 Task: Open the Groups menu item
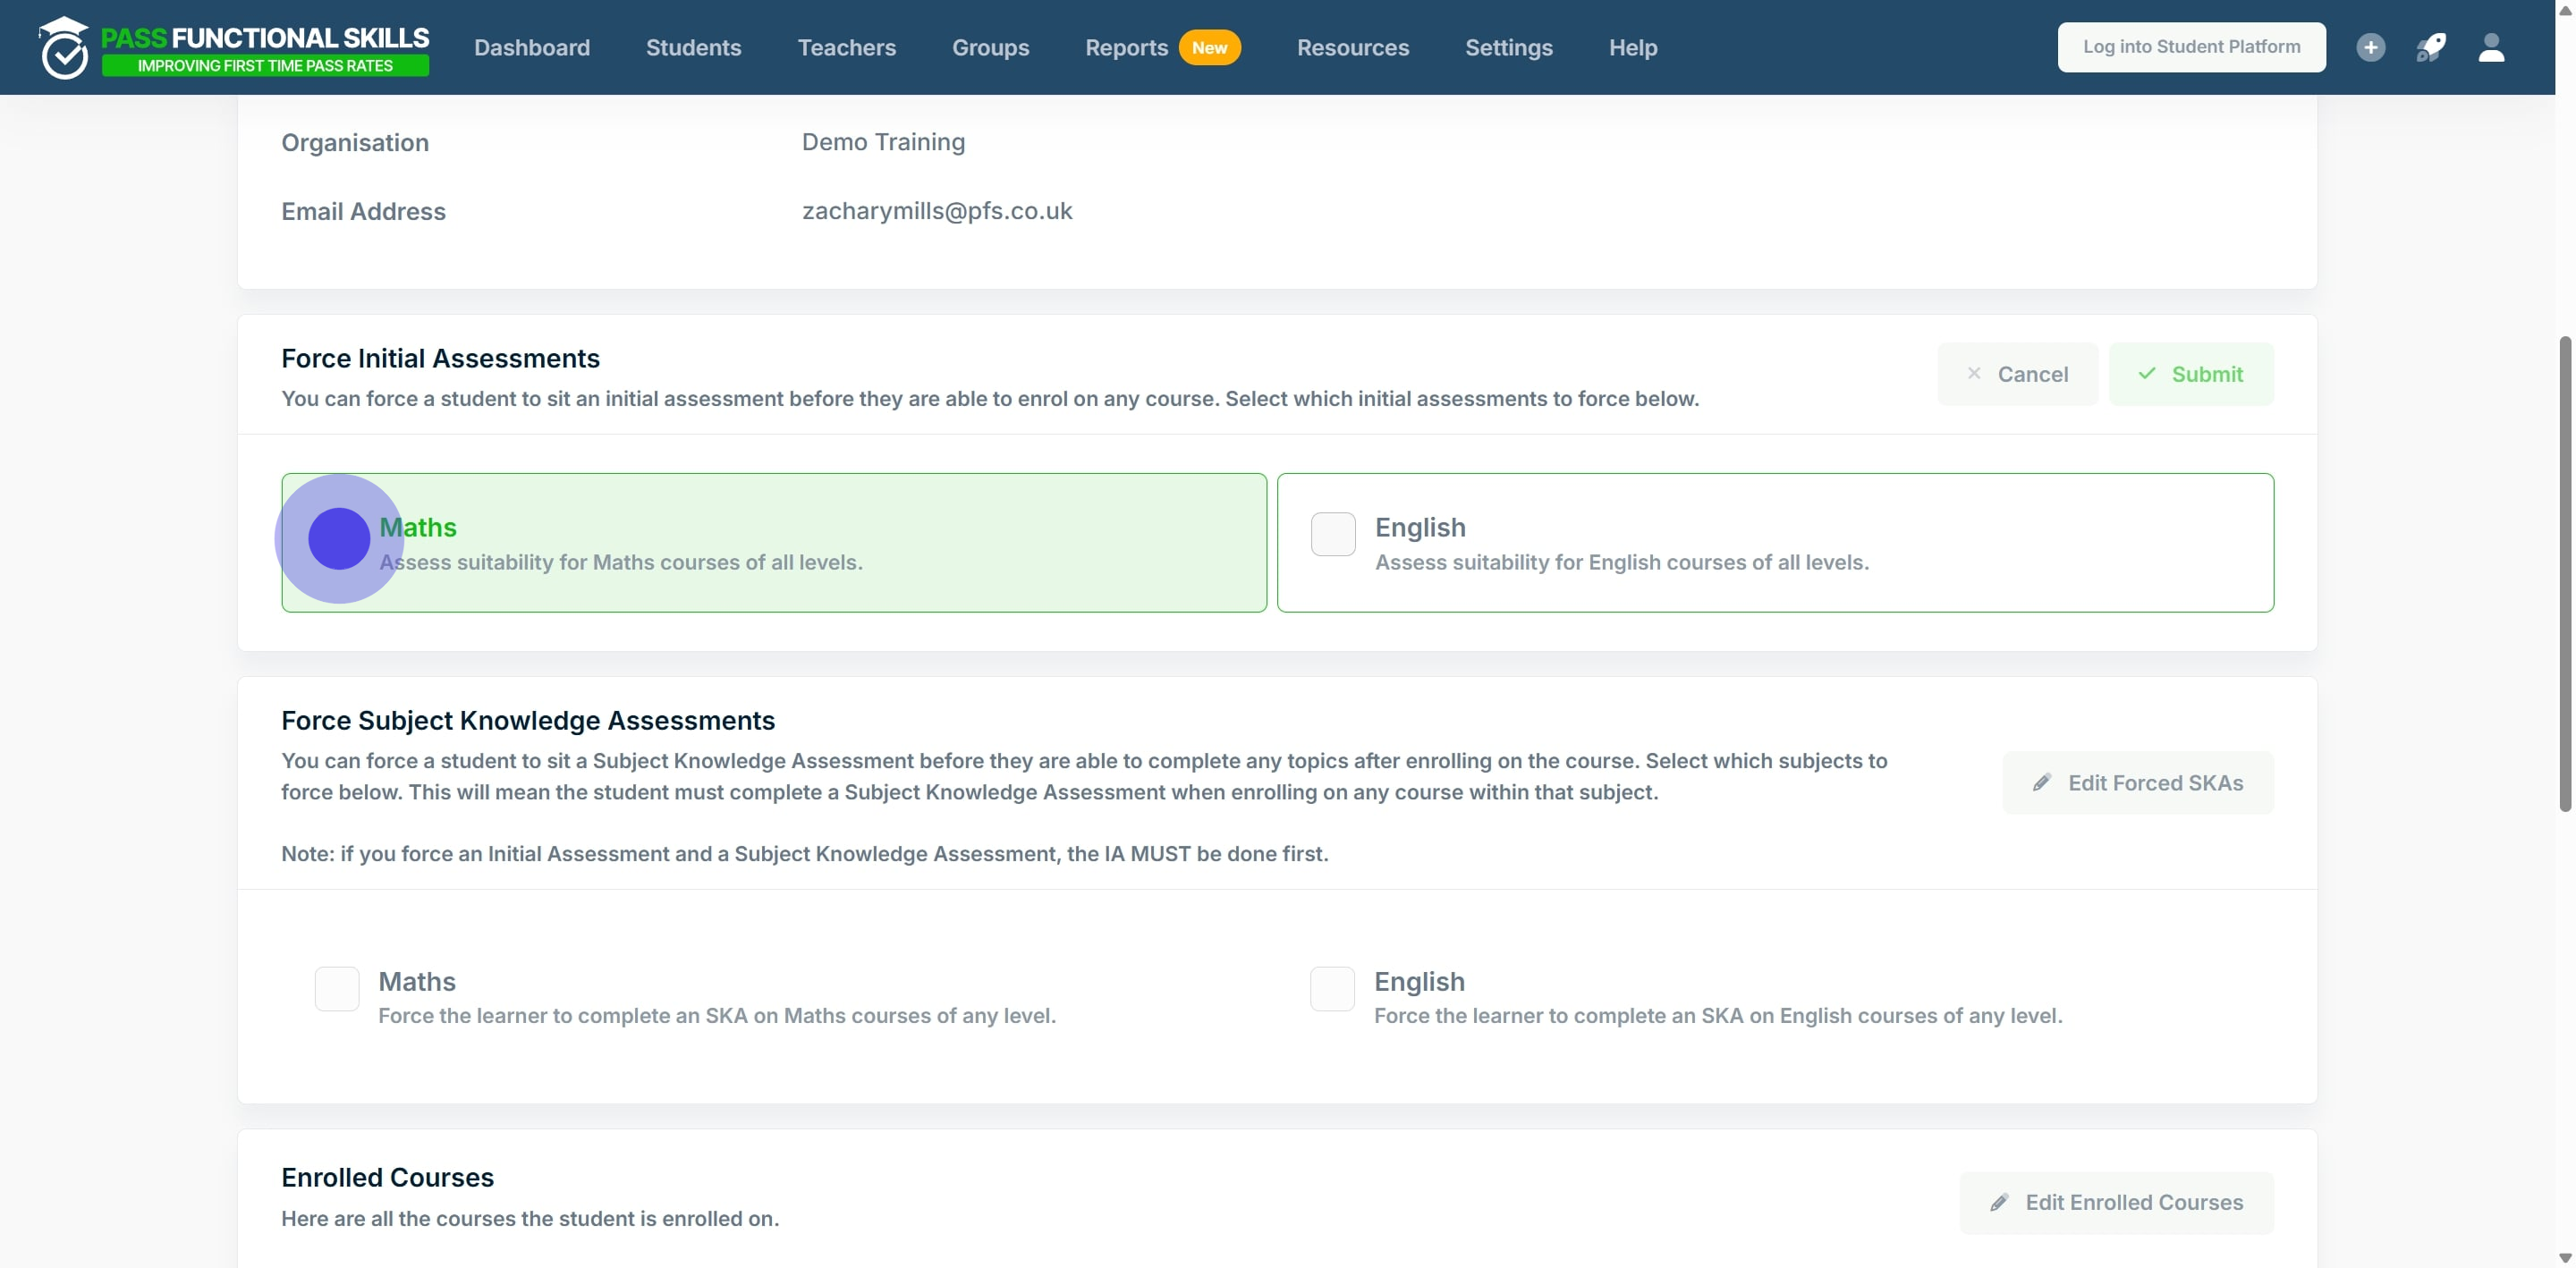click(990, 47)
